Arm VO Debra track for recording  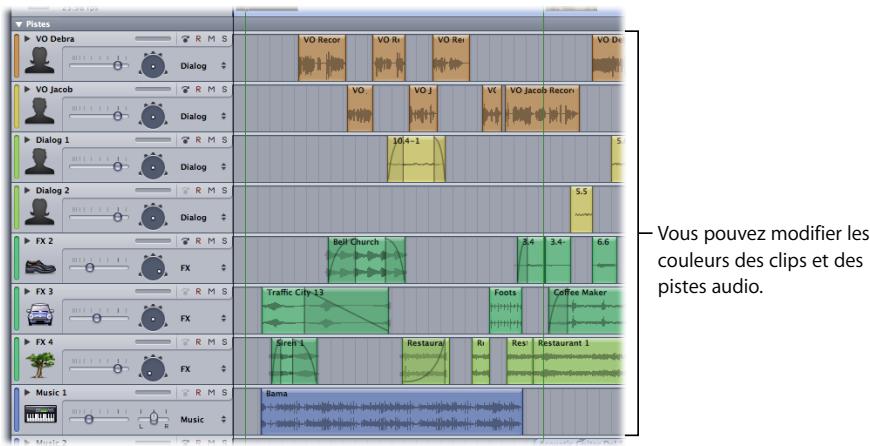pyautogui.click(x=198, y=39)
